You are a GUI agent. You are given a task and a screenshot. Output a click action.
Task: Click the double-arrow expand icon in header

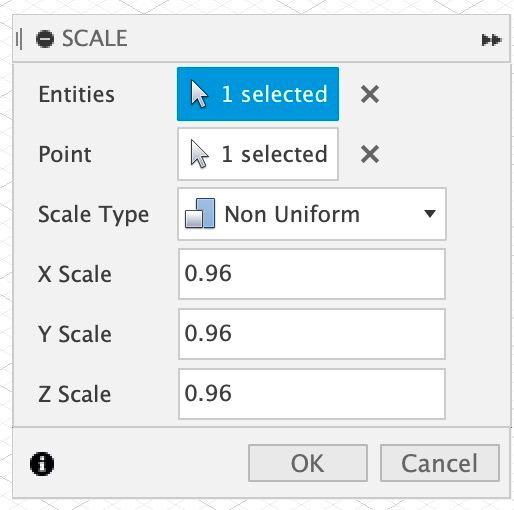pyautogui.click(x=491, y=40)
